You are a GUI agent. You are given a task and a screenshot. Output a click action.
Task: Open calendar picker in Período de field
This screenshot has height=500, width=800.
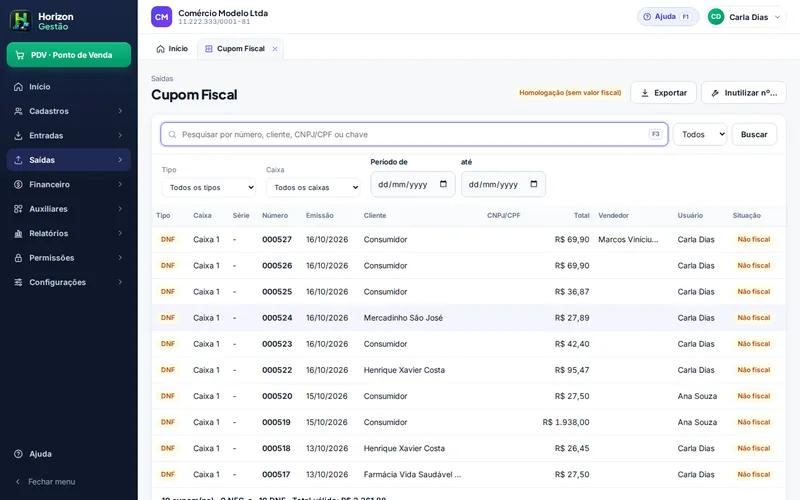pyautogui.click(x=443, y=184)
